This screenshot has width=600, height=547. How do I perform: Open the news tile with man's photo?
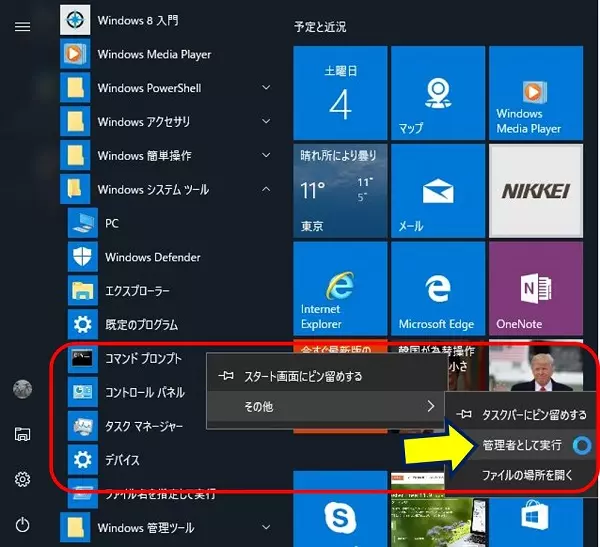(536, 365)
